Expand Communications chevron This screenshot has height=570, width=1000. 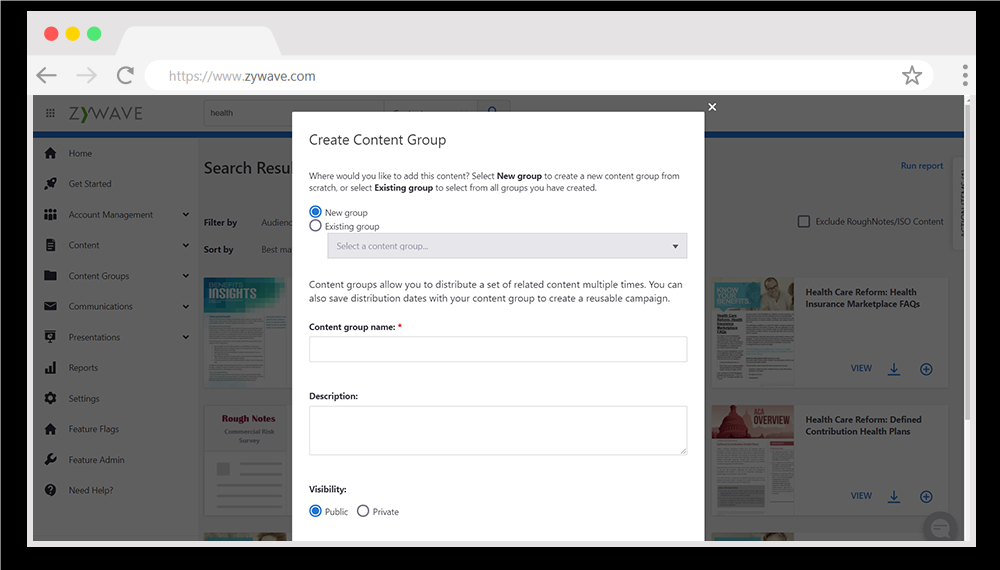point(186,306)
